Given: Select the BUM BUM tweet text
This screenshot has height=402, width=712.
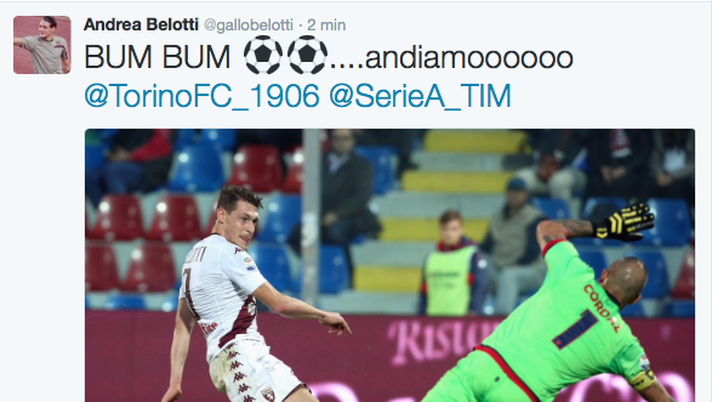Looking at the screenshot, I should coord(157,57).
